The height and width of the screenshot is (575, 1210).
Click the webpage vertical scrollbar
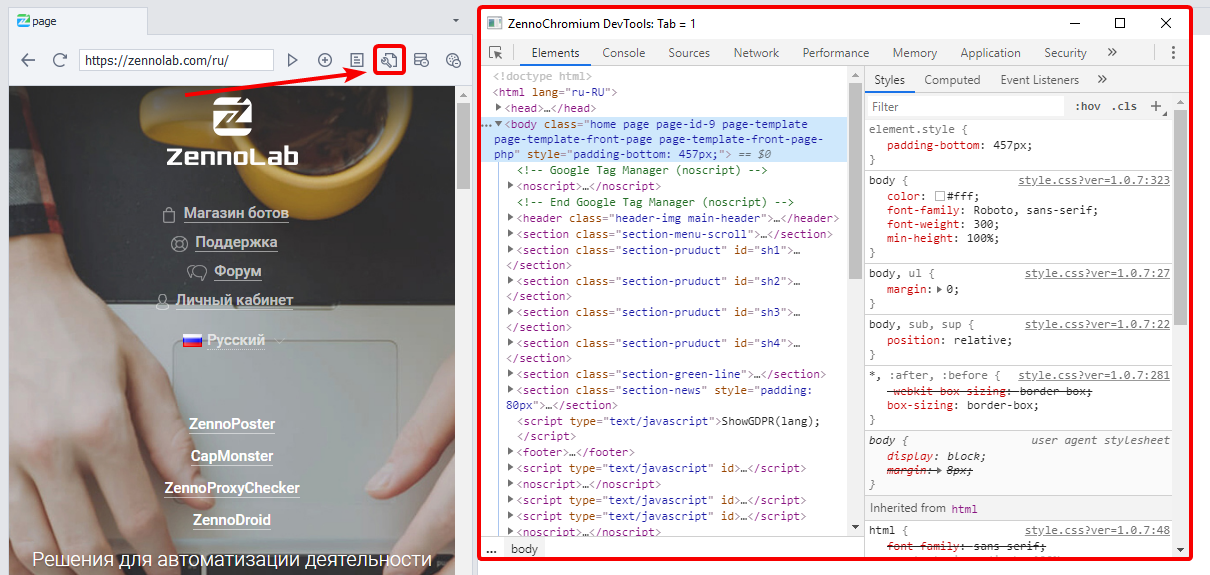[x=463, y=145]
